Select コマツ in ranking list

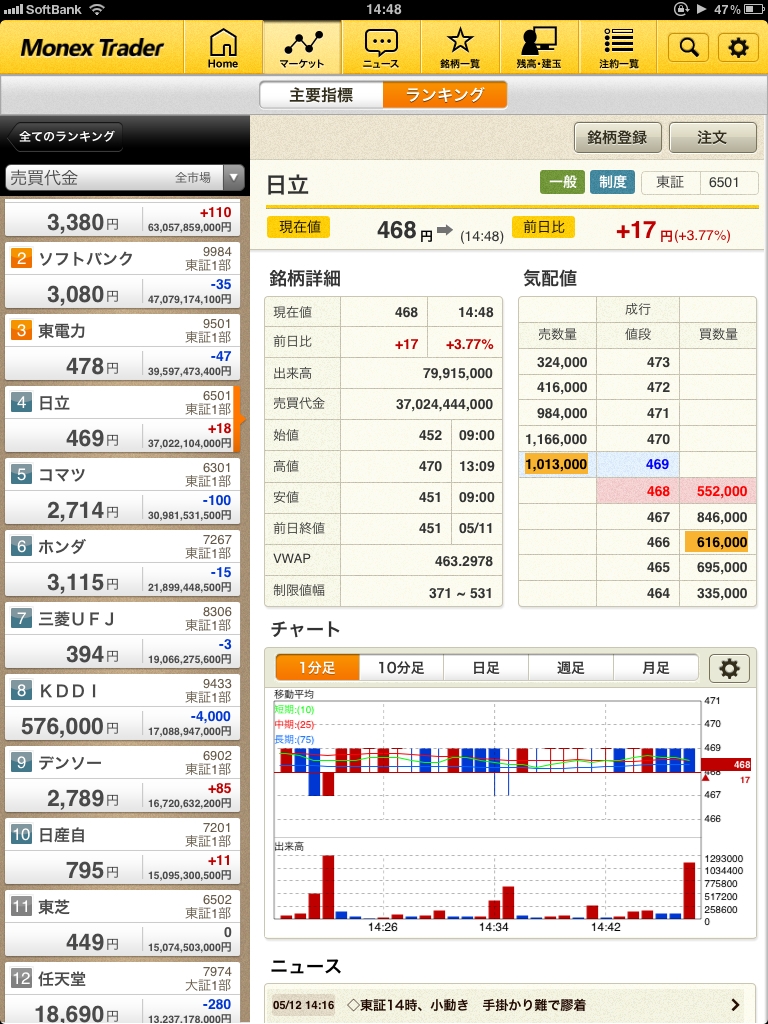[122, 491]
